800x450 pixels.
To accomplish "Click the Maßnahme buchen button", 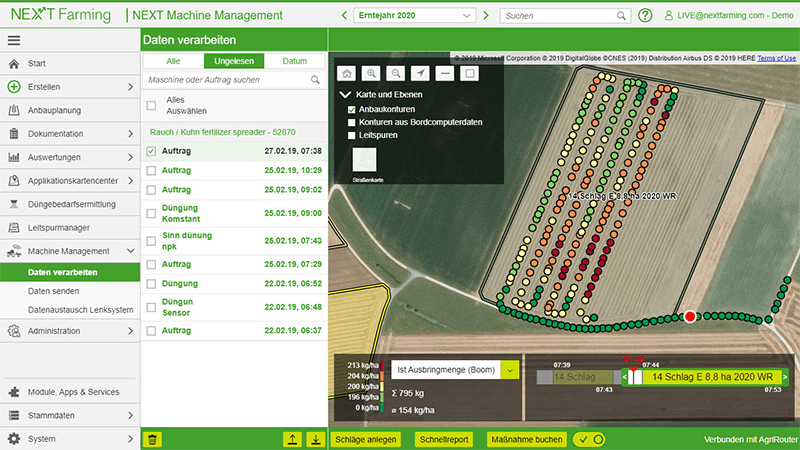I will click(527, 439).
